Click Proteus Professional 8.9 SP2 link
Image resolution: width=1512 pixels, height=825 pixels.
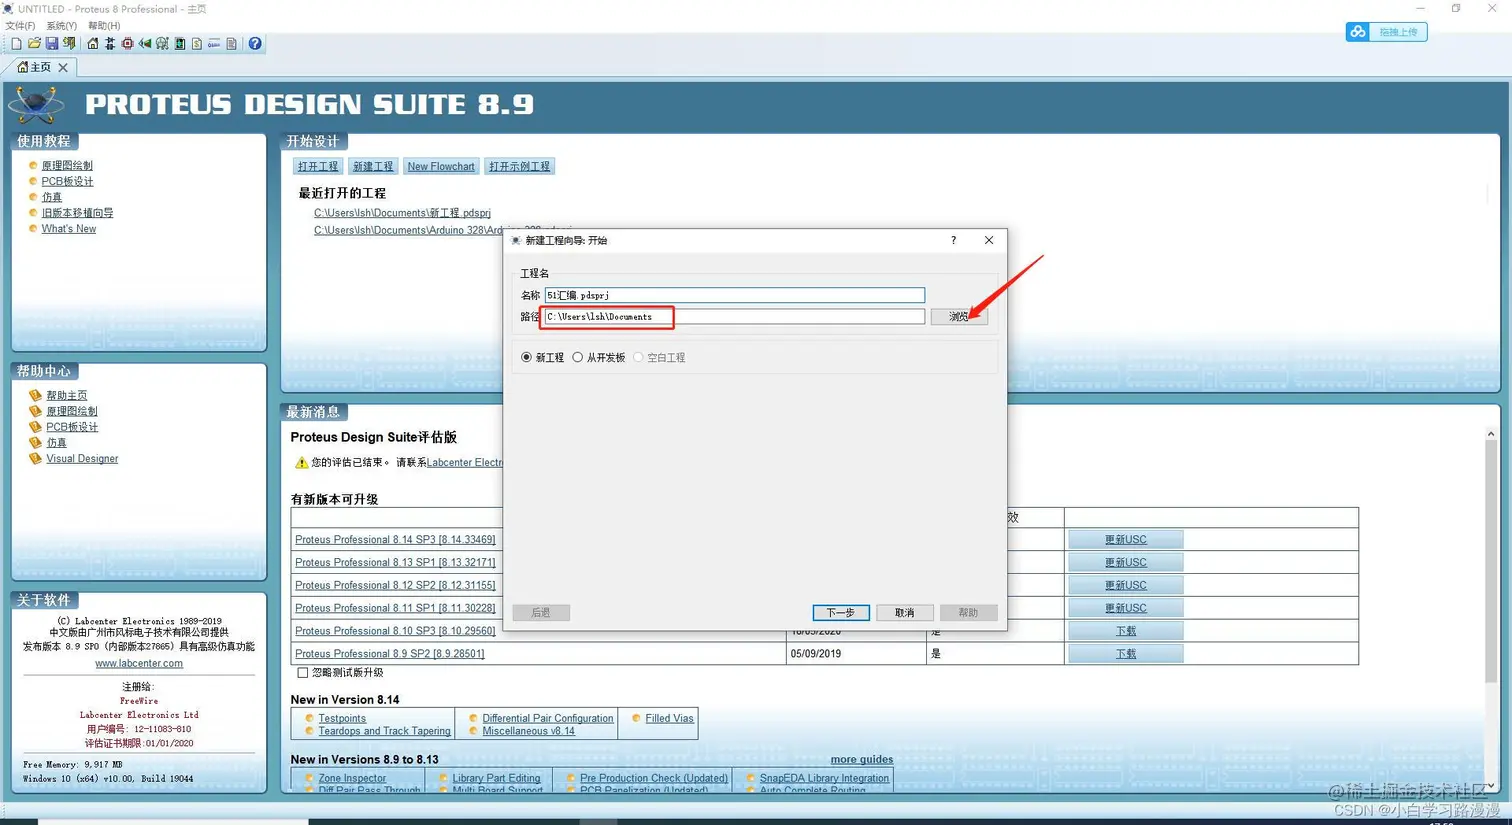coord(389,654)
